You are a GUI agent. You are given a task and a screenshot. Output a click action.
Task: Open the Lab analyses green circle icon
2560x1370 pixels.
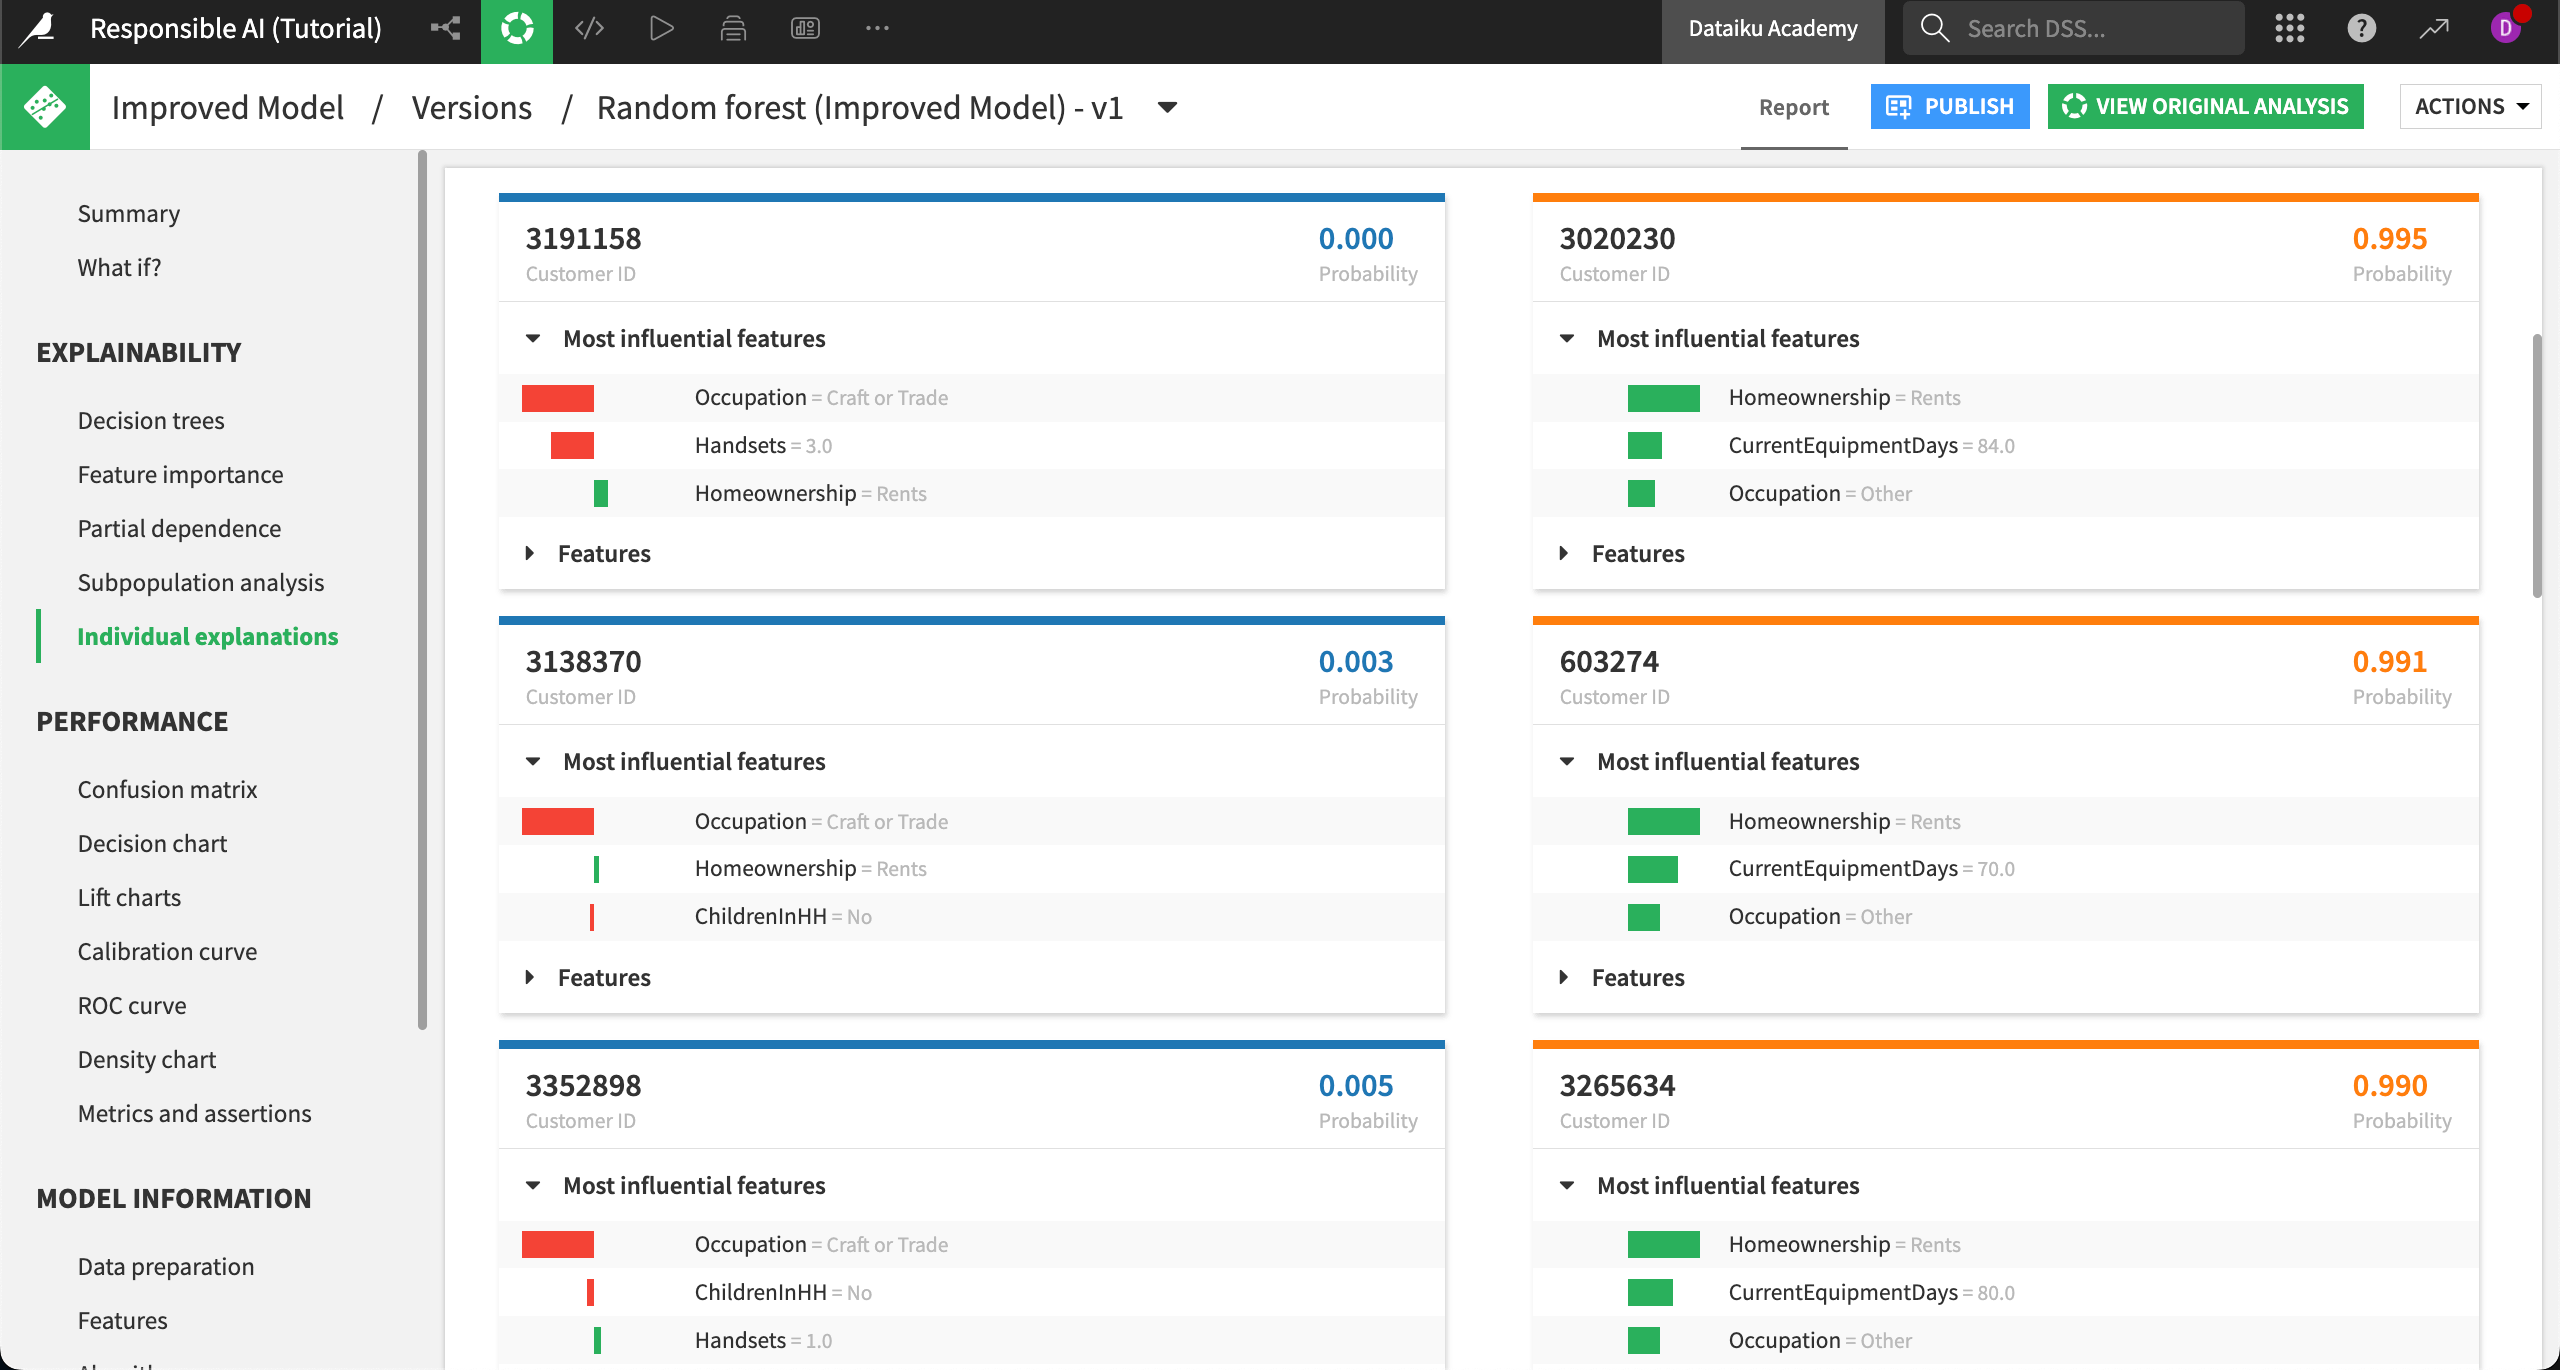[517, 28]
